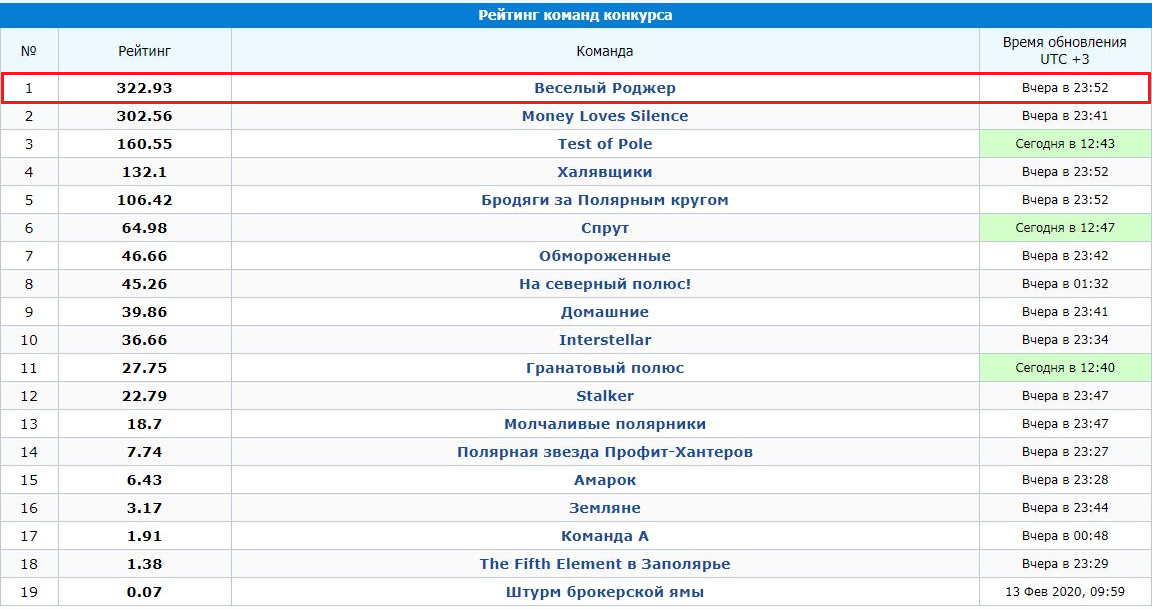
Task: Open Штурм брокерской ямы team page
Action: tap(604, 592)
